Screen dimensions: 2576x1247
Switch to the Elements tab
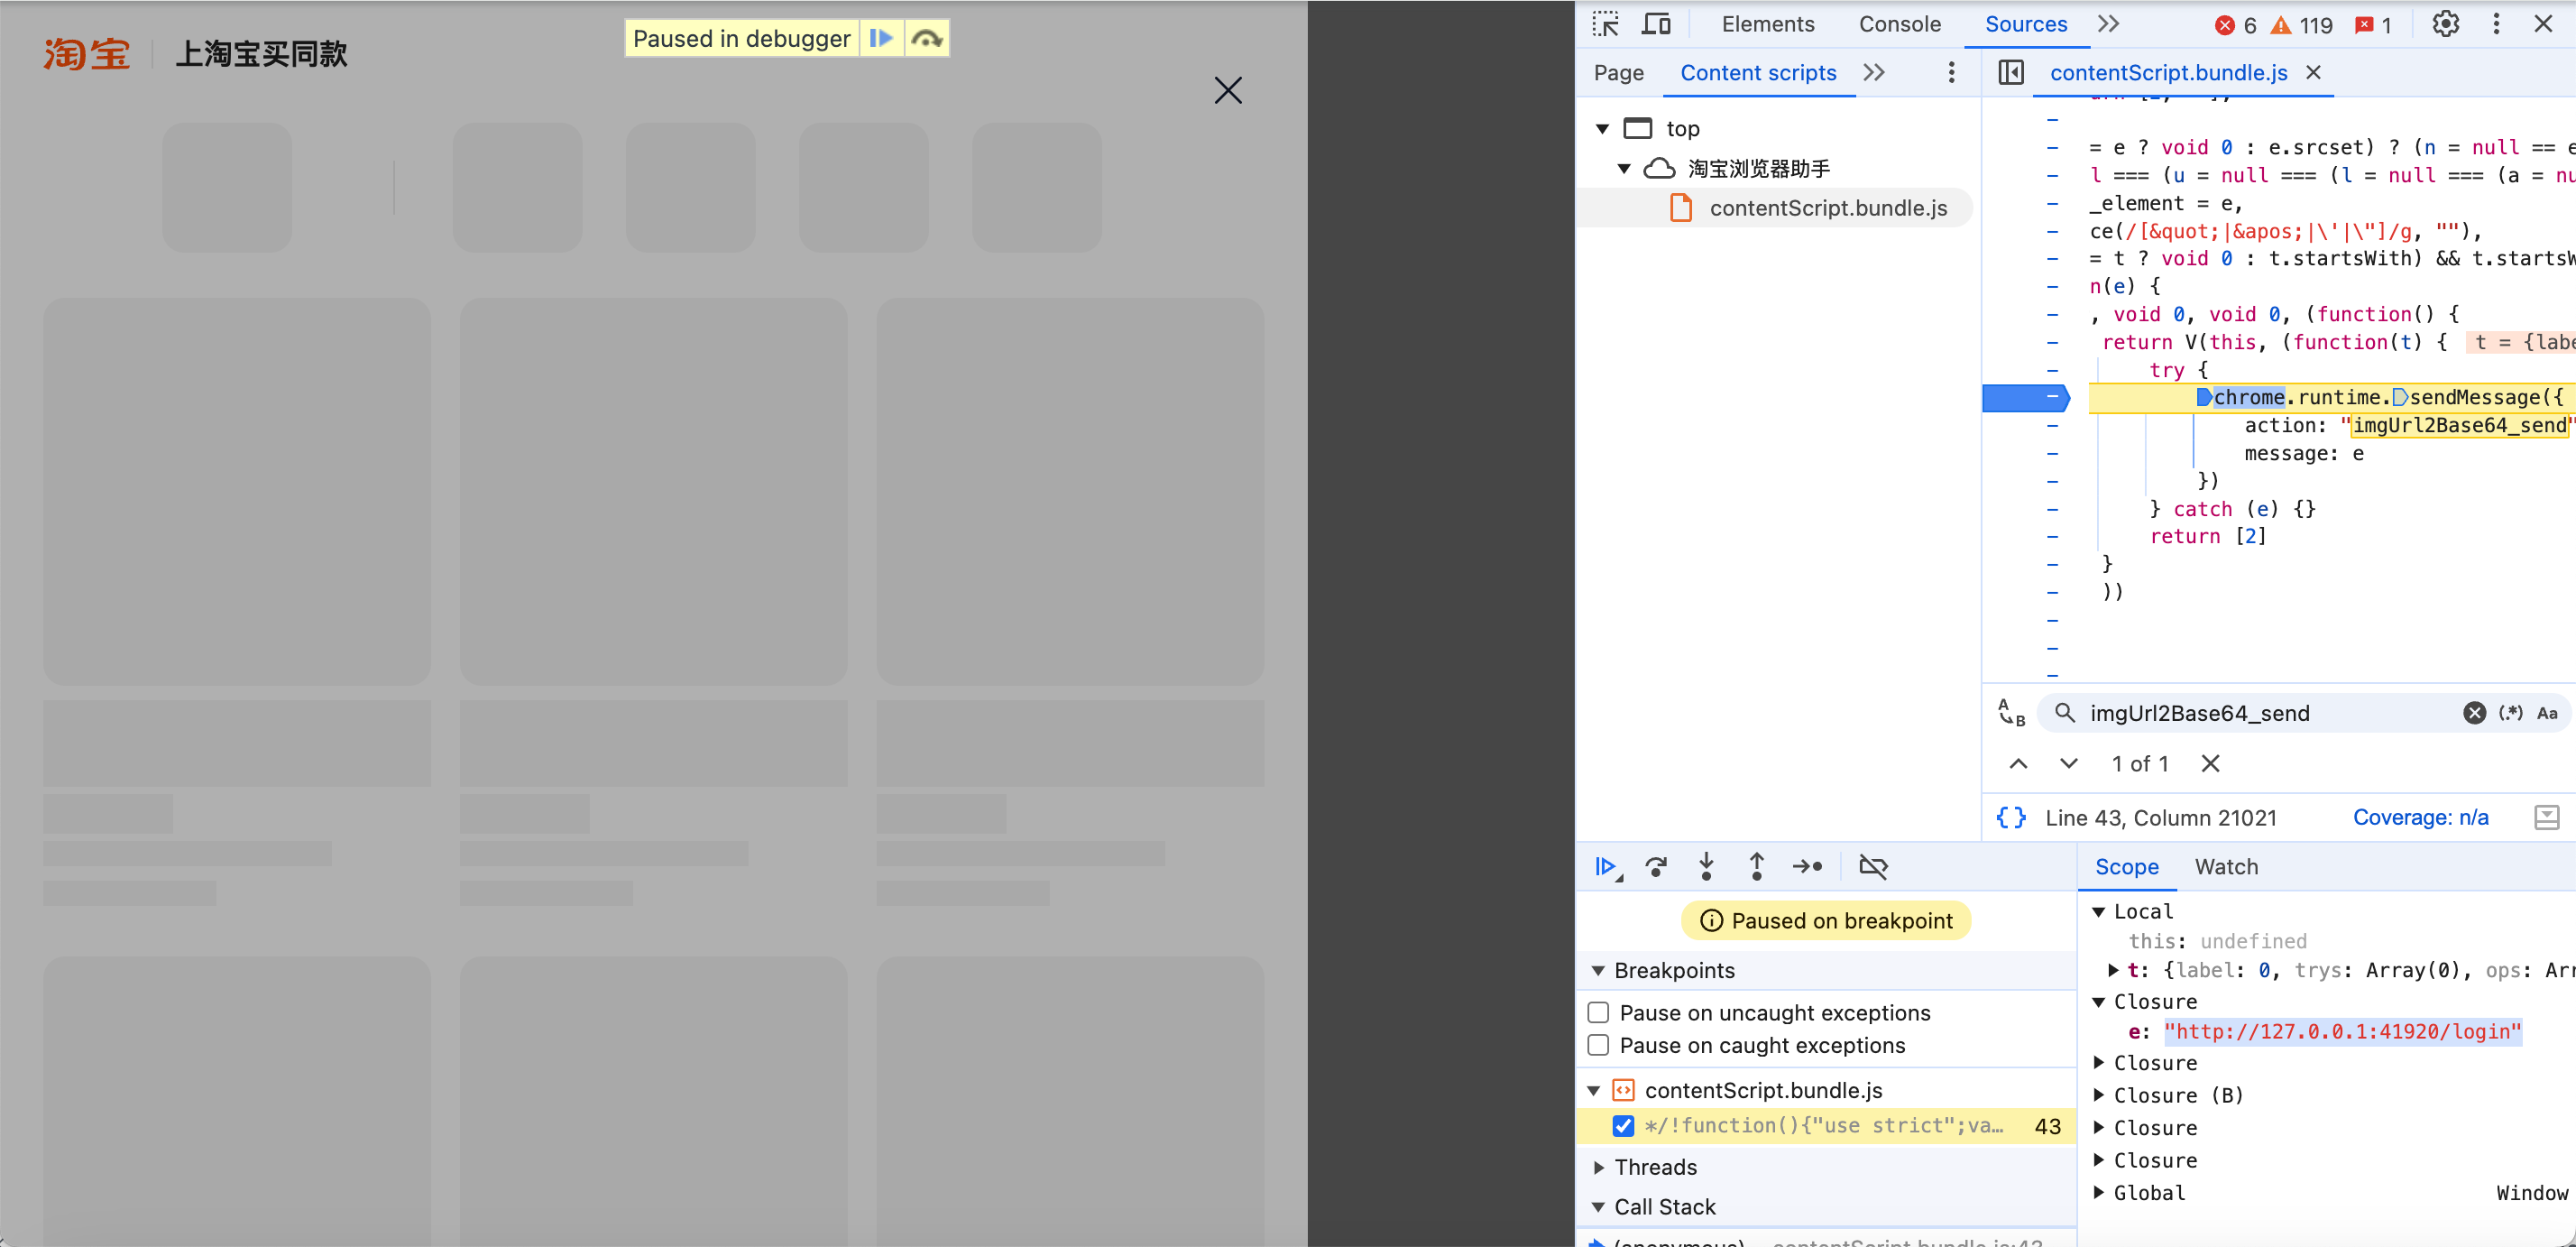(1767, 24)
